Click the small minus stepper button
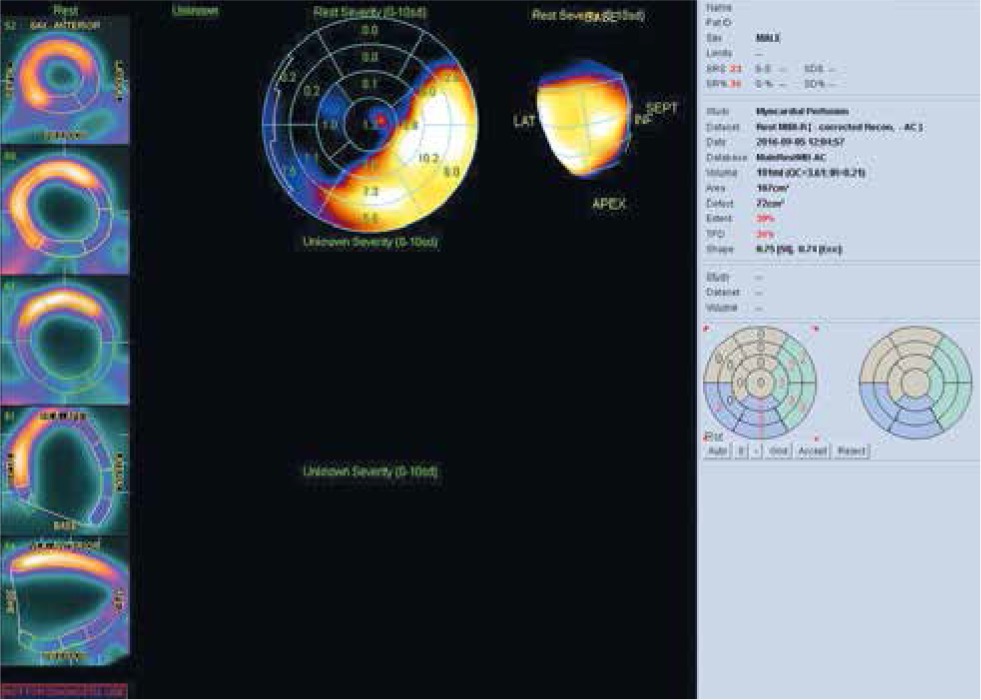981x700 pixels. coord(756,451)
